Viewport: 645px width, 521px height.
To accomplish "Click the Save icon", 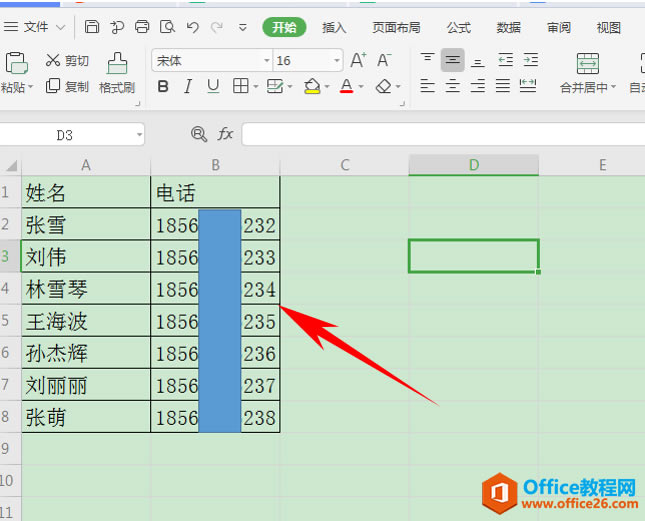I will coord(92,27).
